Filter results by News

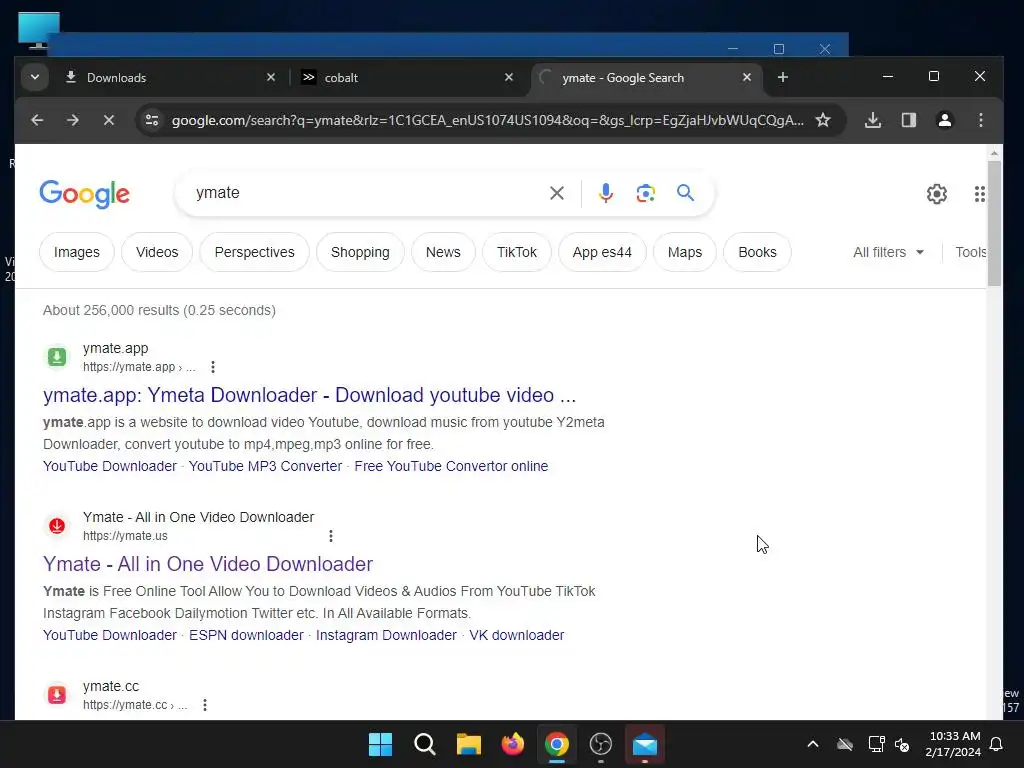pos(443,252)
